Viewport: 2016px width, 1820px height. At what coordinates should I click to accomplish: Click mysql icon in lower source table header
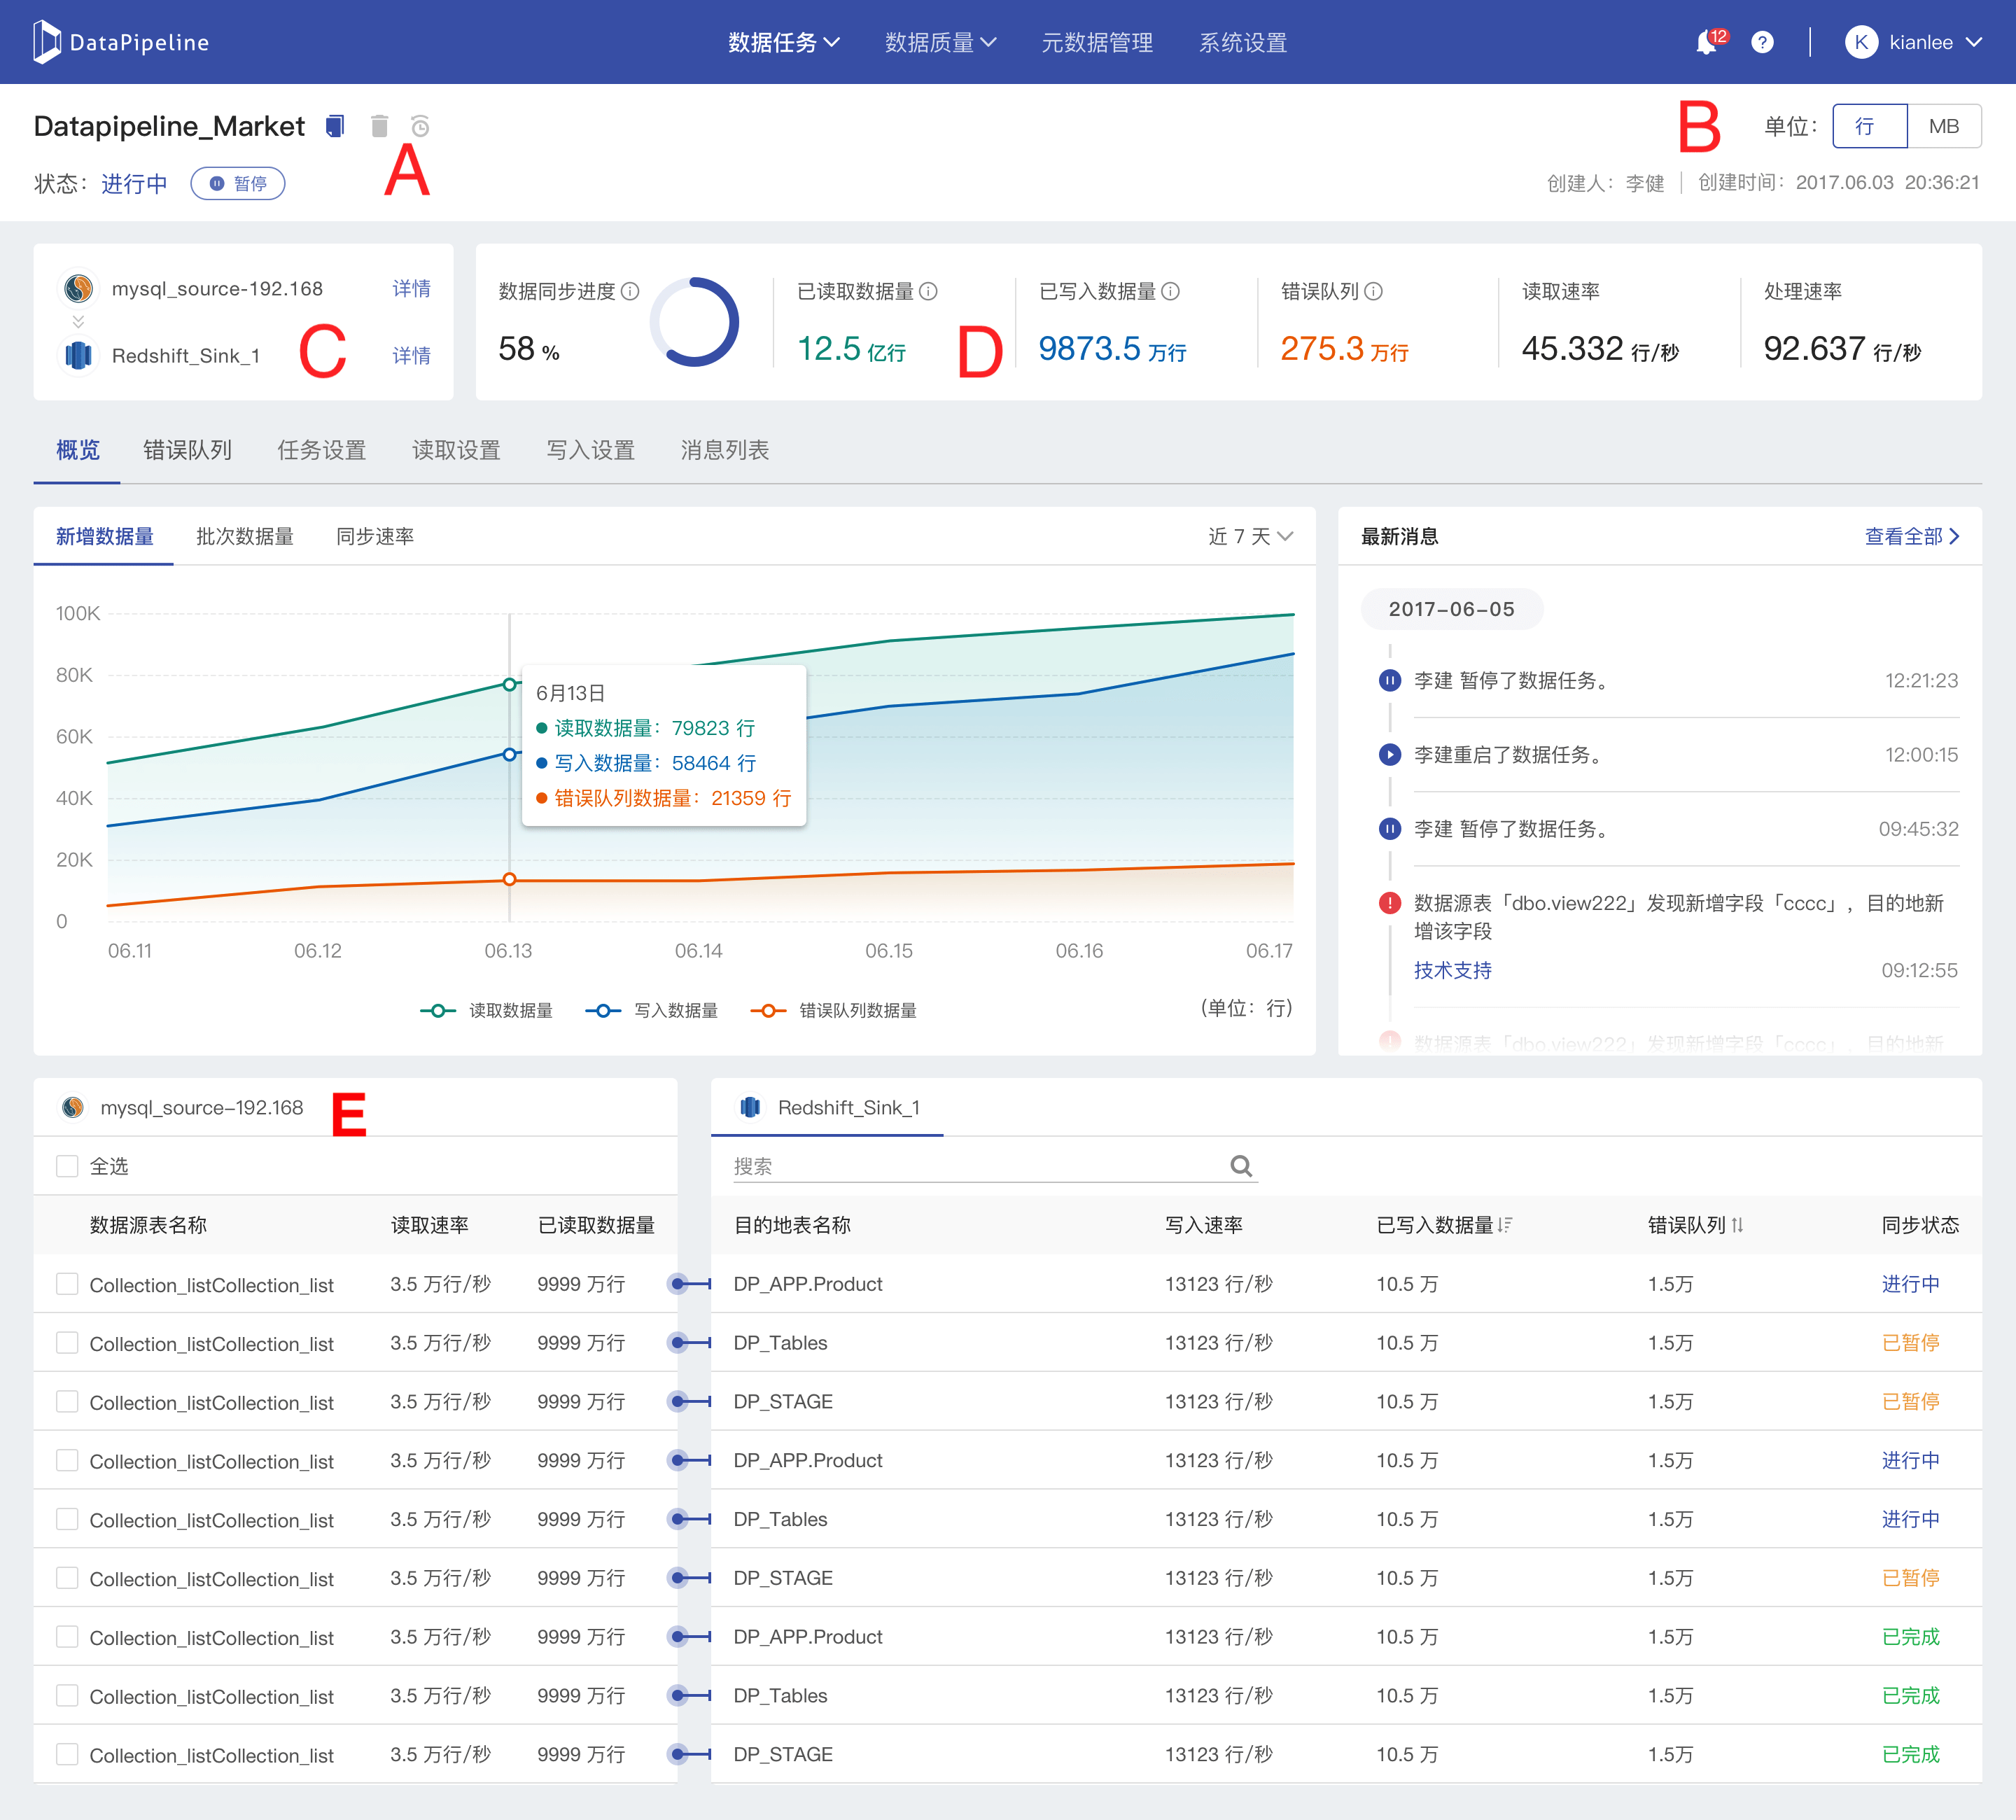(72, 1107)
